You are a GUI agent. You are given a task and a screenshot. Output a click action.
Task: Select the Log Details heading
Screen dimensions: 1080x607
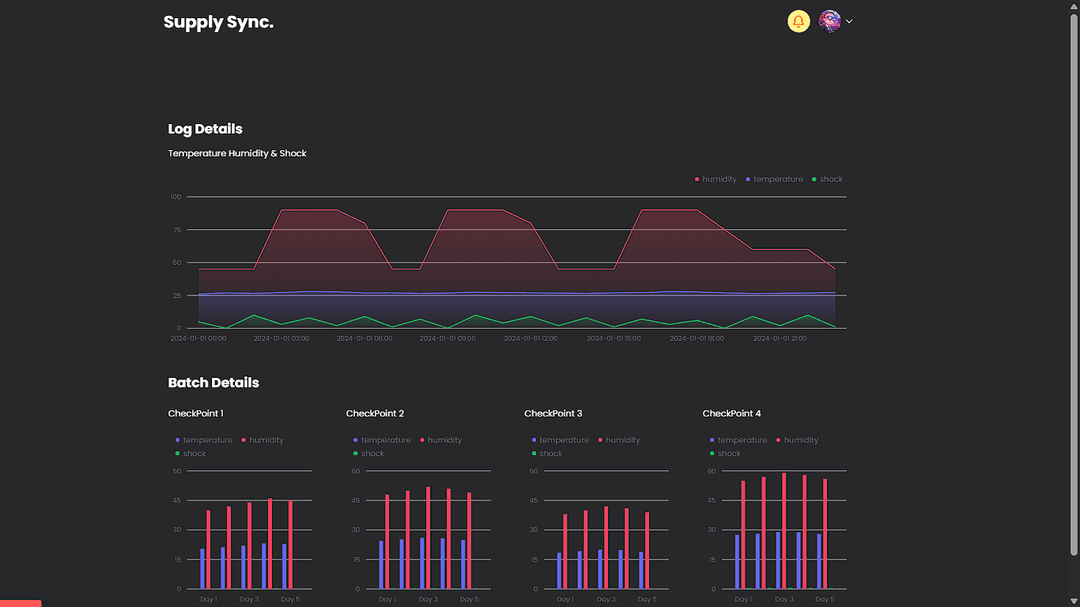[x=205, y=129]
